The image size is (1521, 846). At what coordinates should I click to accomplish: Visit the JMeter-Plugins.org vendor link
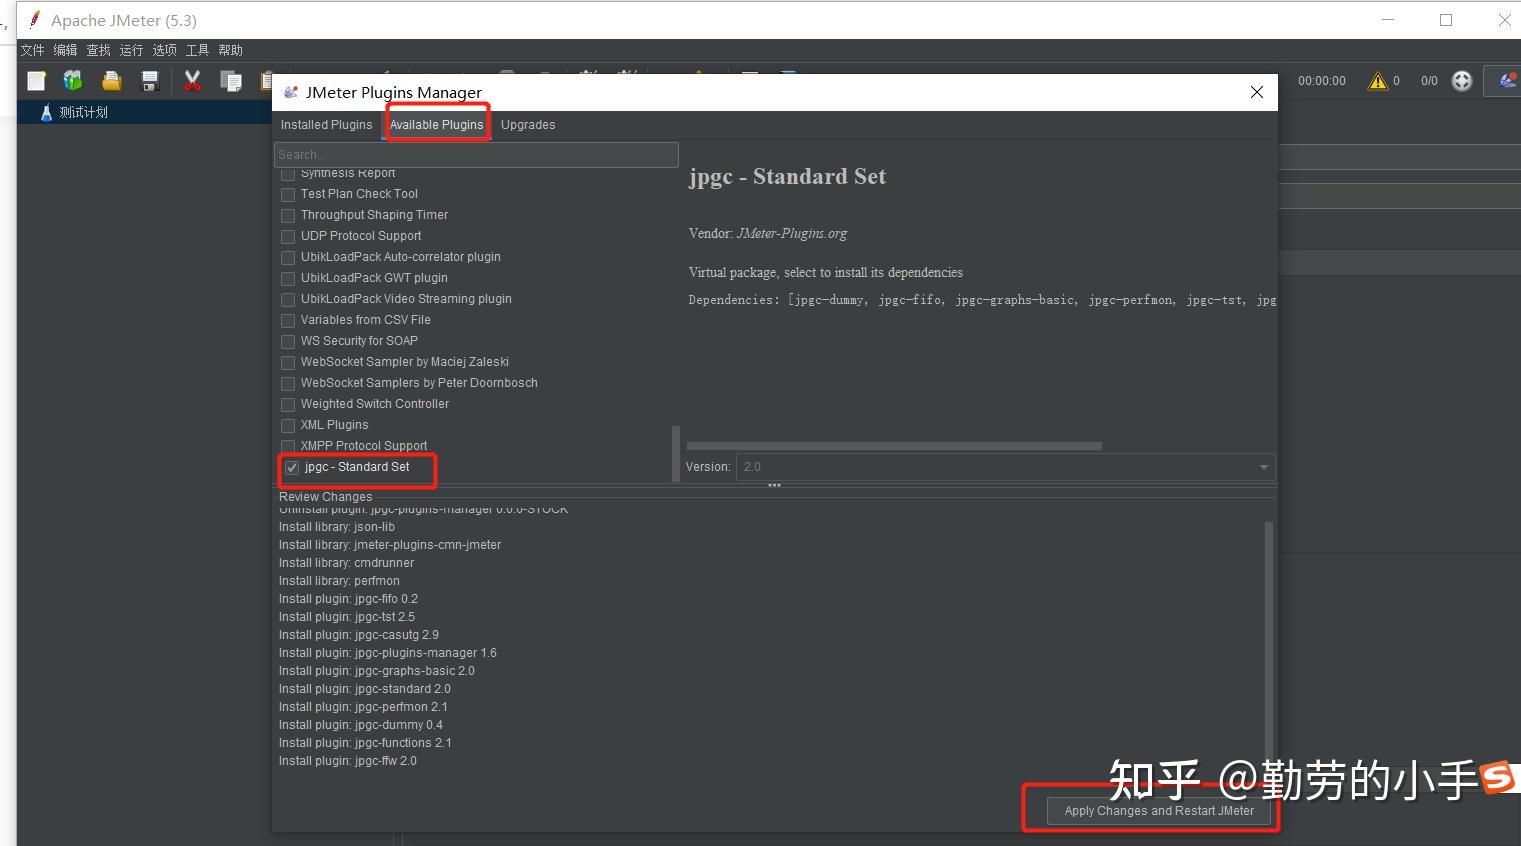coord(792,233)
